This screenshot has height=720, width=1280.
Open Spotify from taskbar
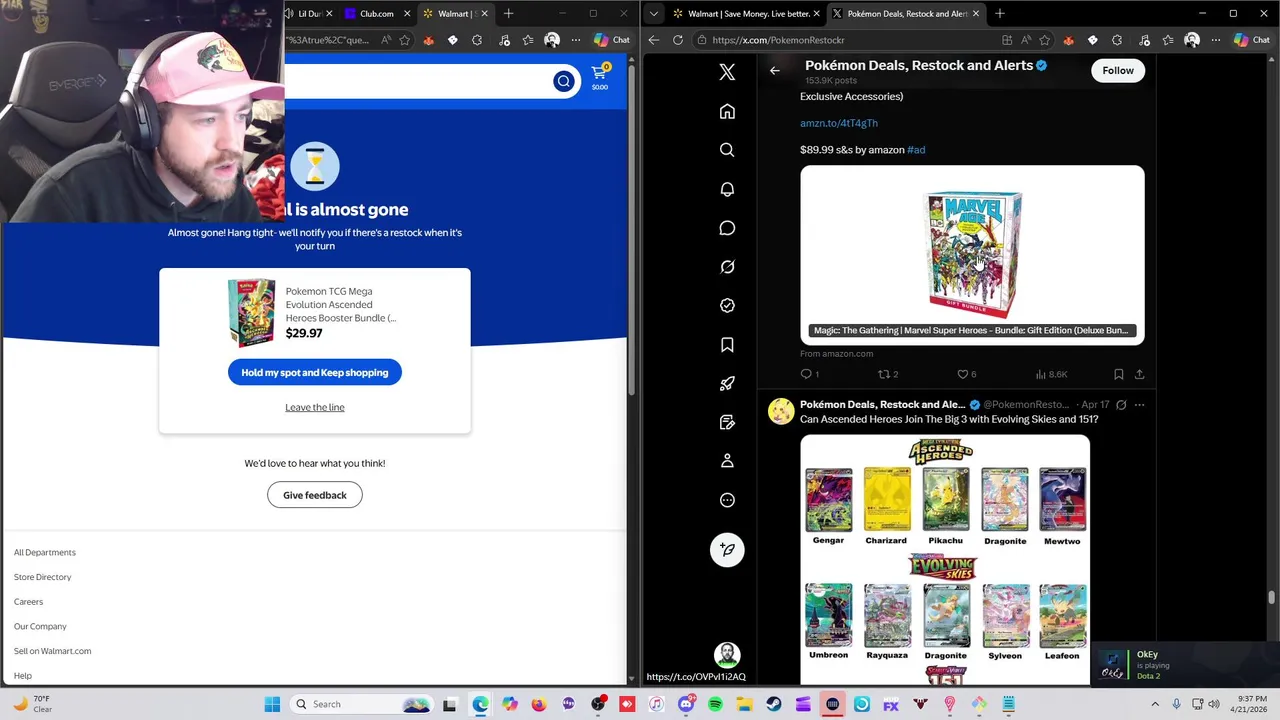715,704
